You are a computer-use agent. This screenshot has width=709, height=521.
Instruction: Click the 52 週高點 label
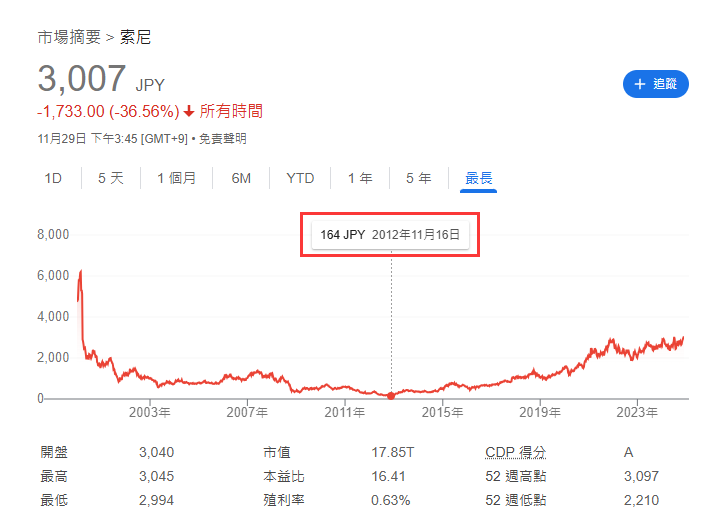(515, 476)
